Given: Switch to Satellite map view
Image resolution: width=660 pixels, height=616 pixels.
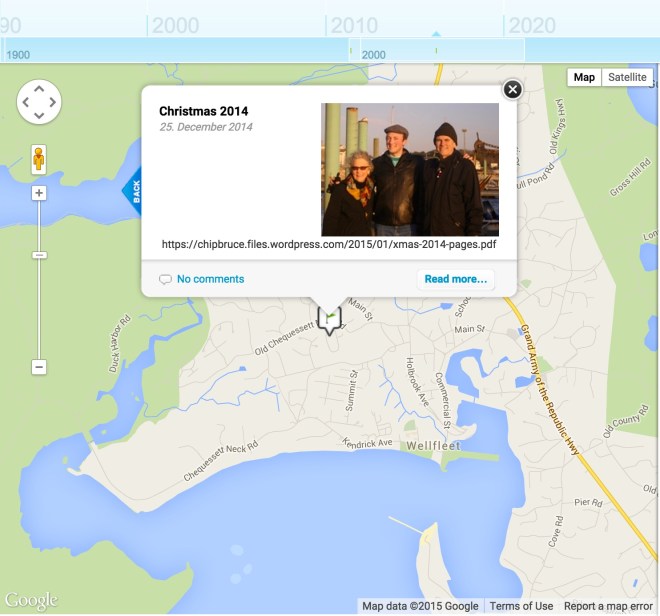Looking at the screenshot, I should (x=627, y=77).
